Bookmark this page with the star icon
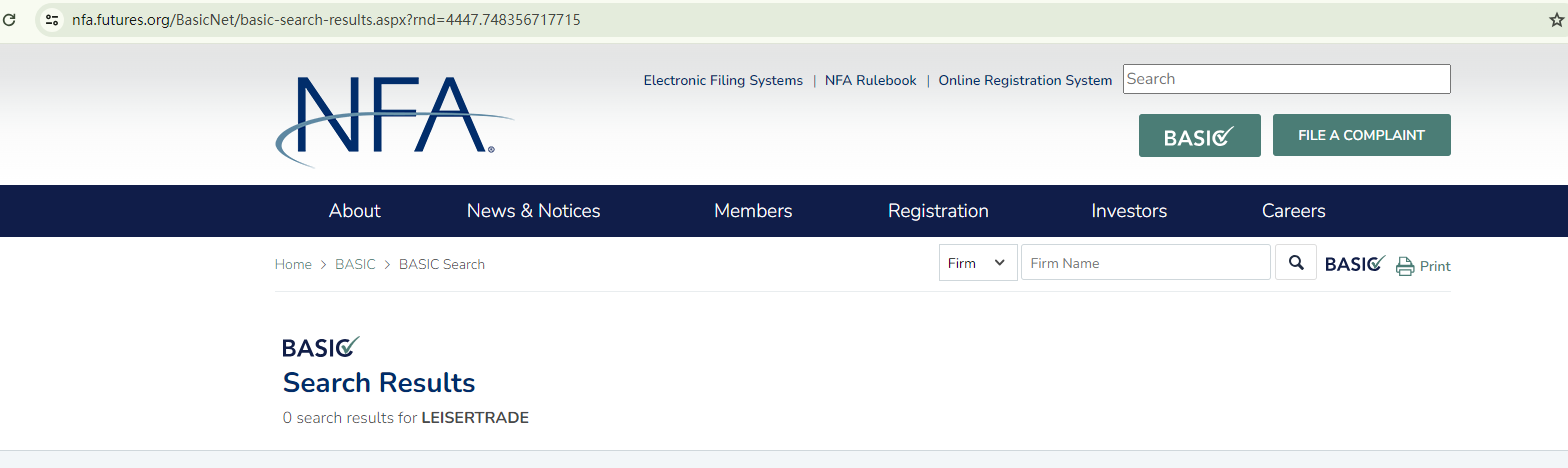1568x468 pixels. [x=1555, y=20]
